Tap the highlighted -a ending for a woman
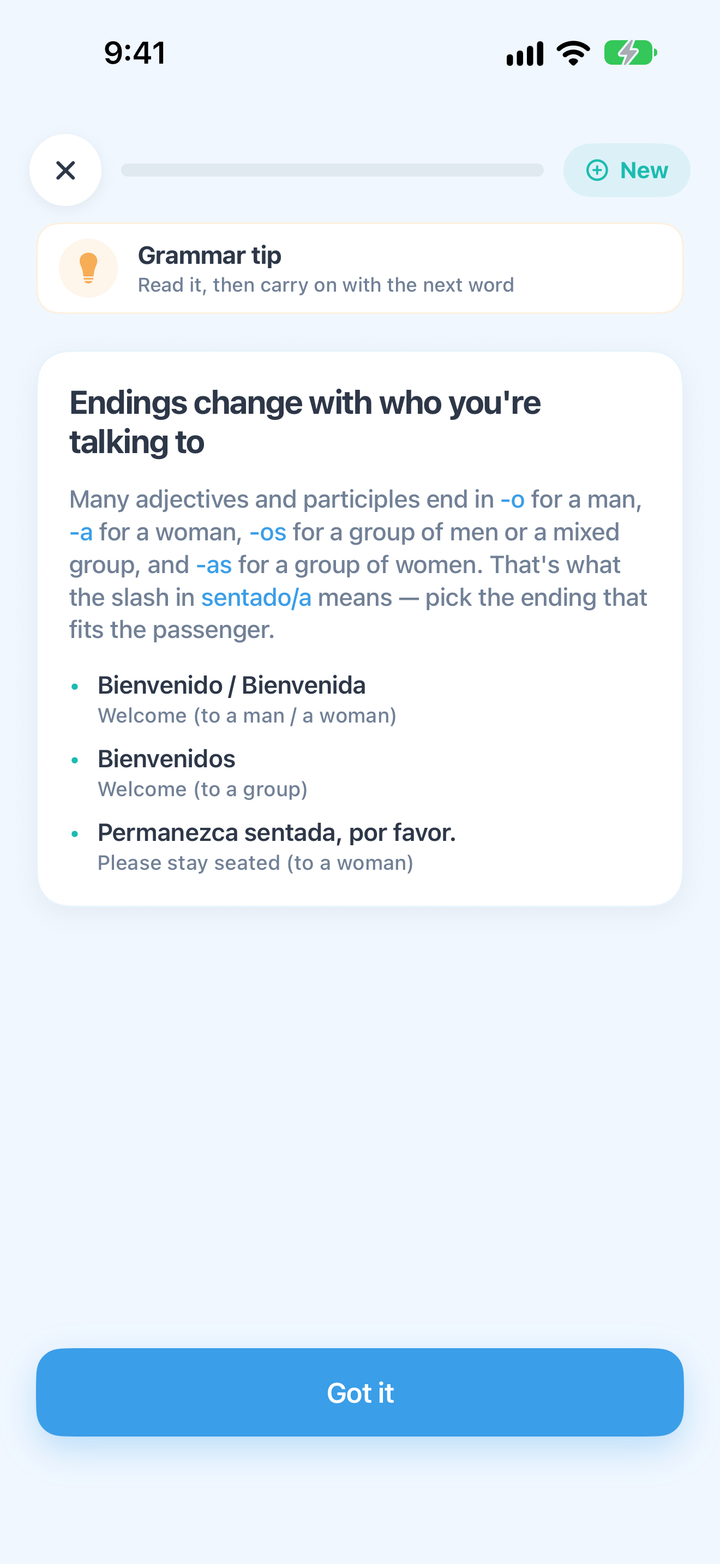The width and height of the screenshot is (720, 1564). [81, 532]
